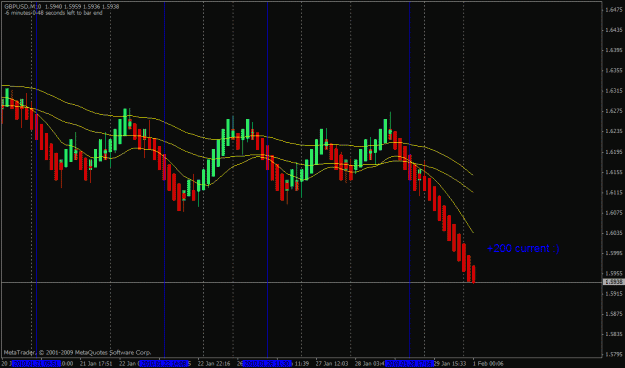Click the 1.5955 price scale label
This screenshot has height=368, width=625.
pos(614,274)
